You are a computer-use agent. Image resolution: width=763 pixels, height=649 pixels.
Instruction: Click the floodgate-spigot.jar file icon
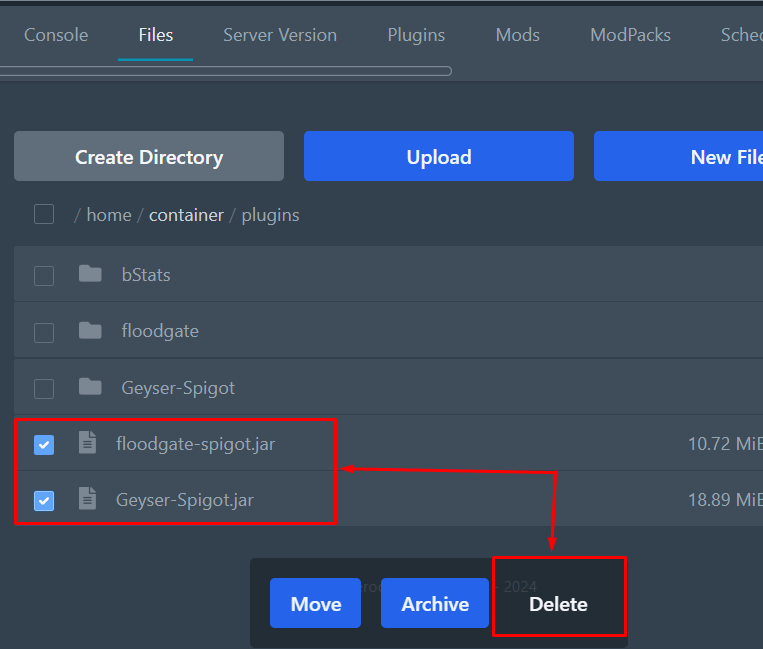click(x=88, y=442)
